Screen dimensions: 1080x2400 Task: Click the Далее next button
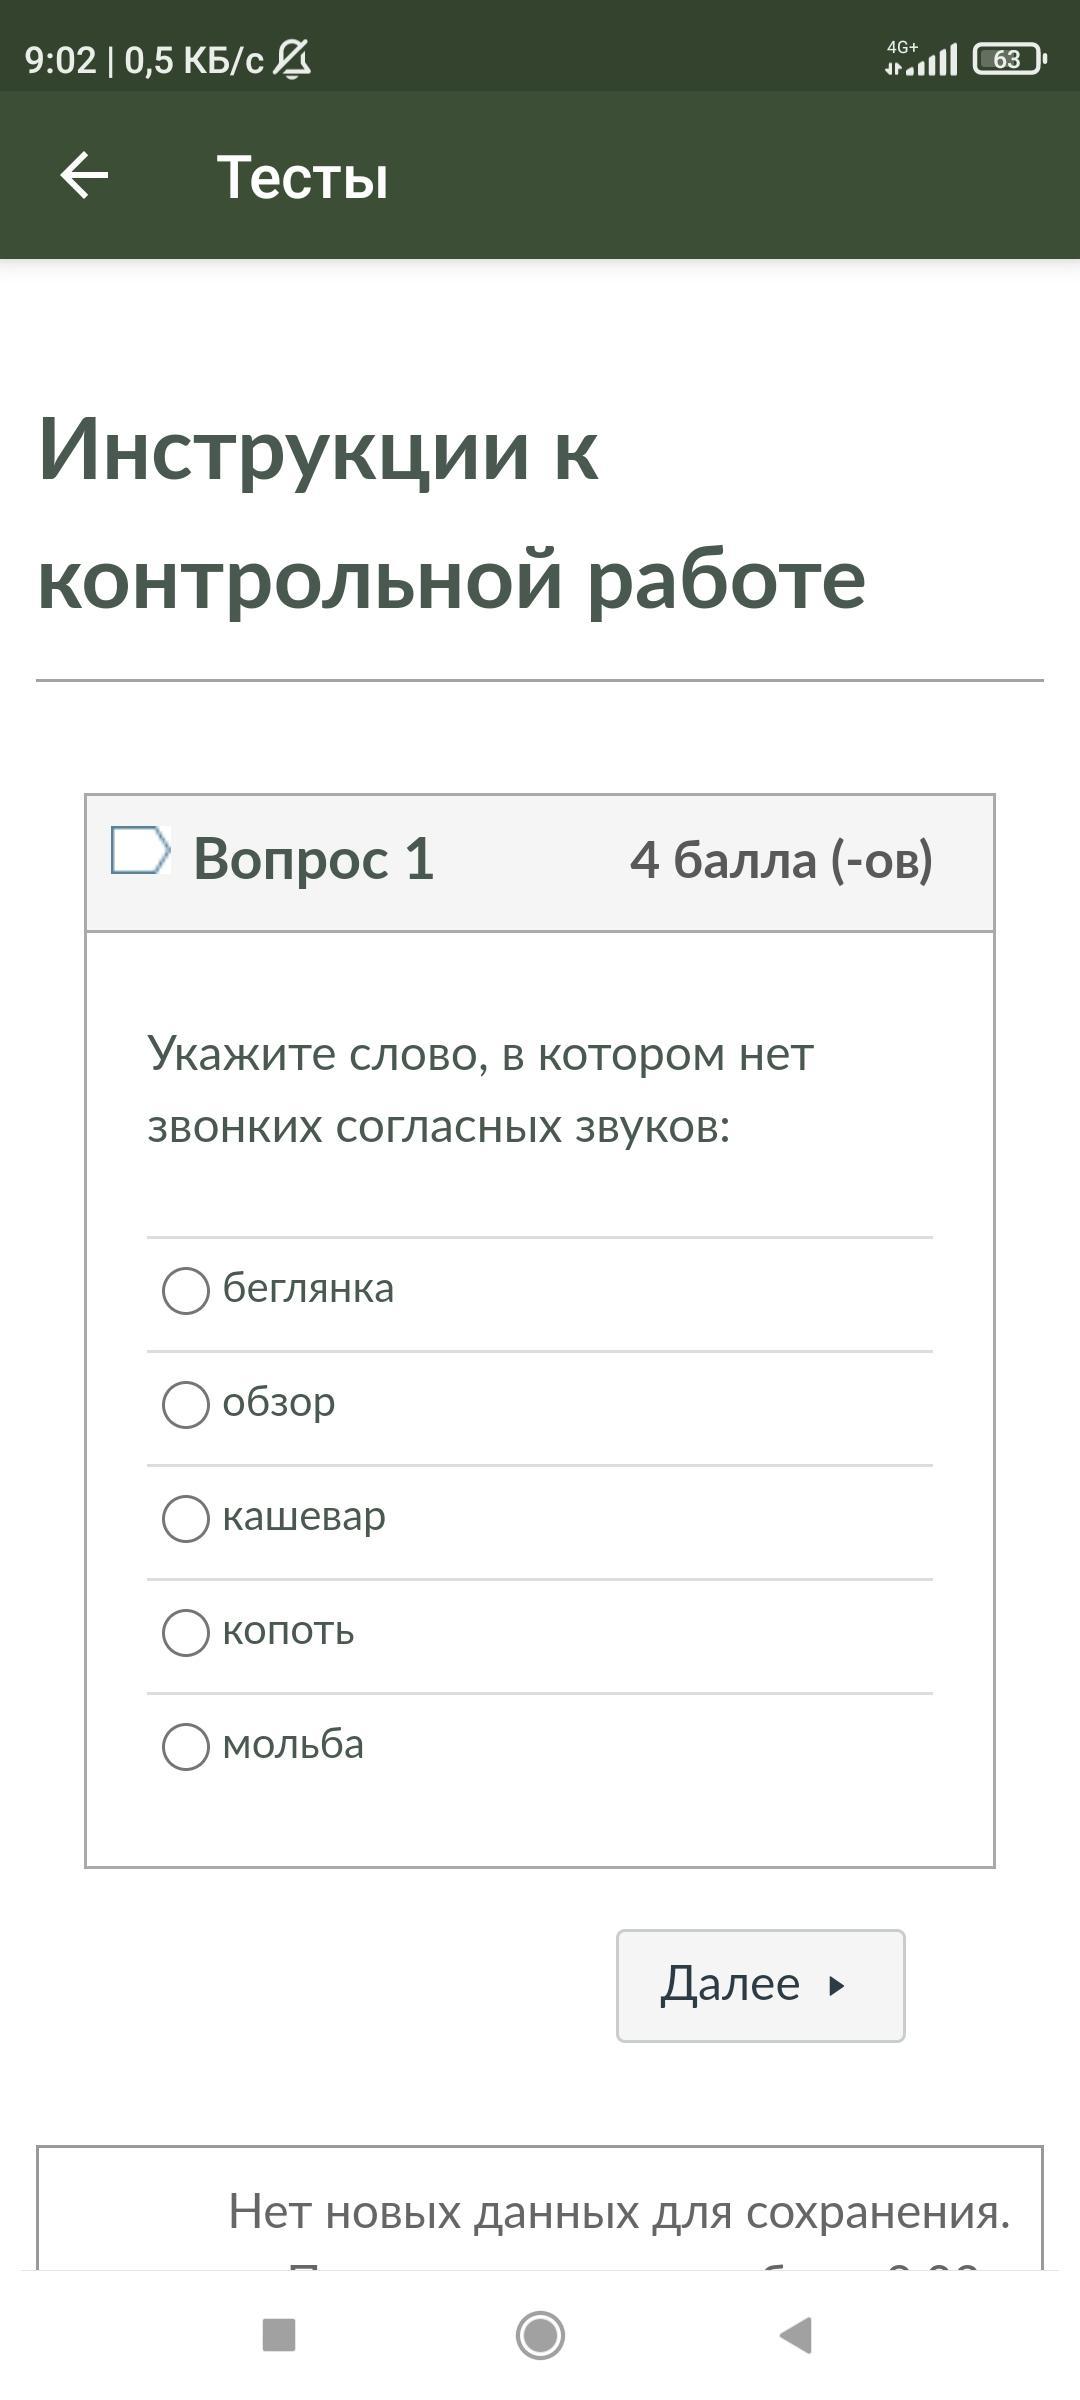[x=761, y=1985]
